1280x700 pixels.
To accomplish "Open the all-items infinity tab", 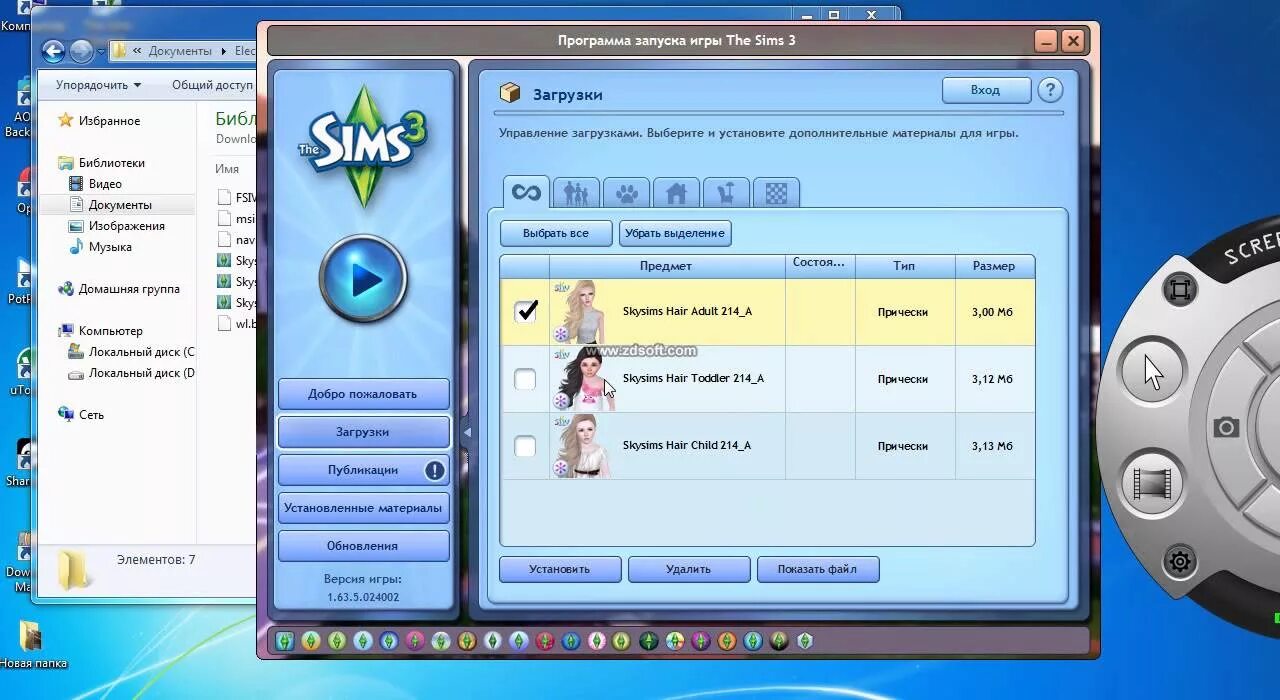I will coord(526,192).
